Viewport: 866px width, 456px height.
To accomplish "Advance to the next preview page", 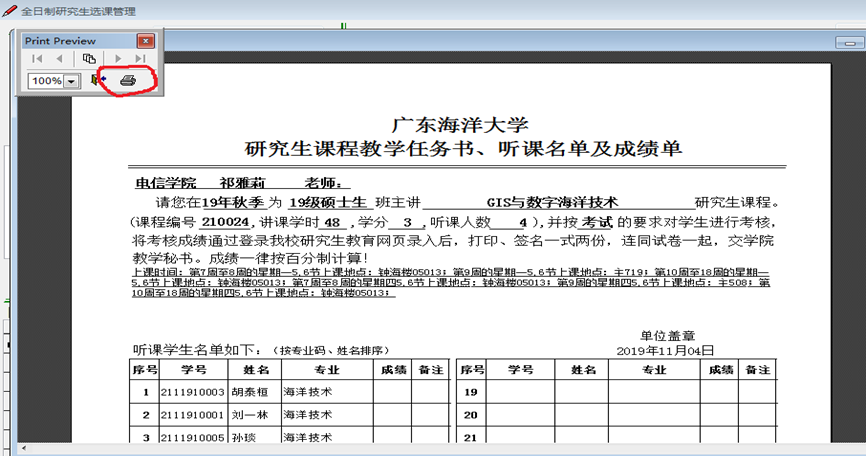I will point(118,60).
